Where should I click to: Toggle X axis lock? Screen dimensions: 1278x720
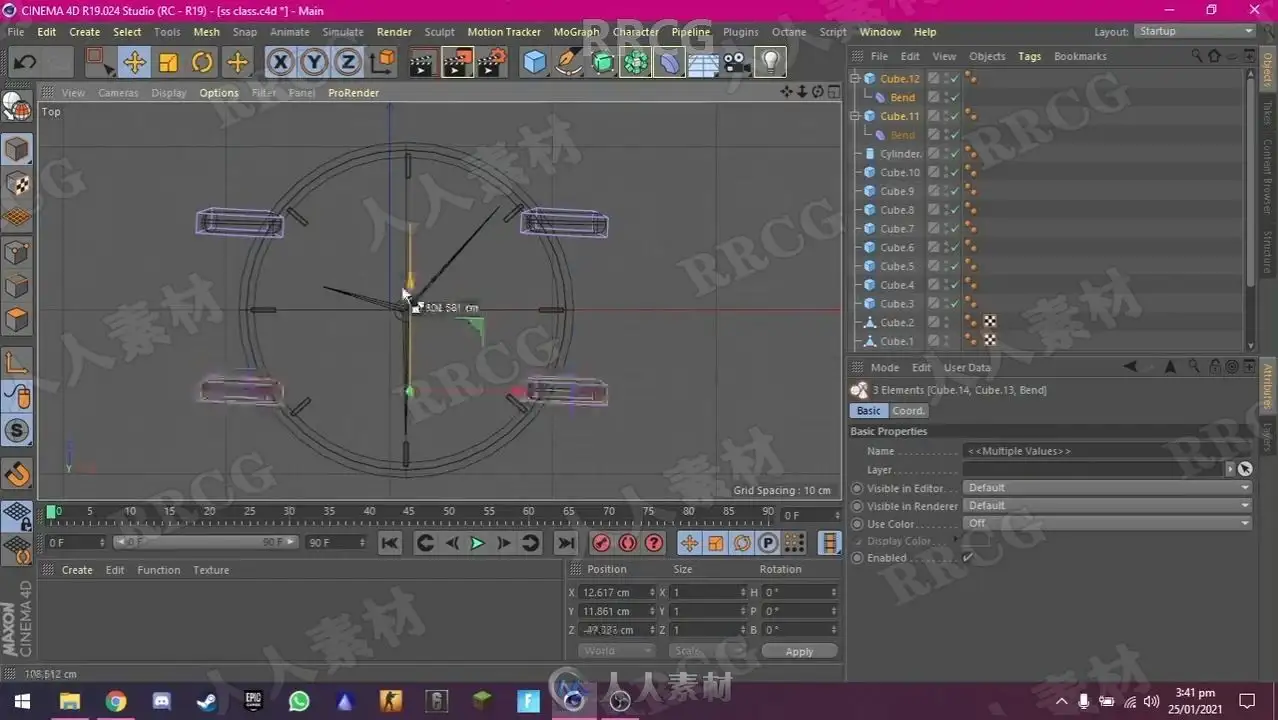(x=280, y=63)
